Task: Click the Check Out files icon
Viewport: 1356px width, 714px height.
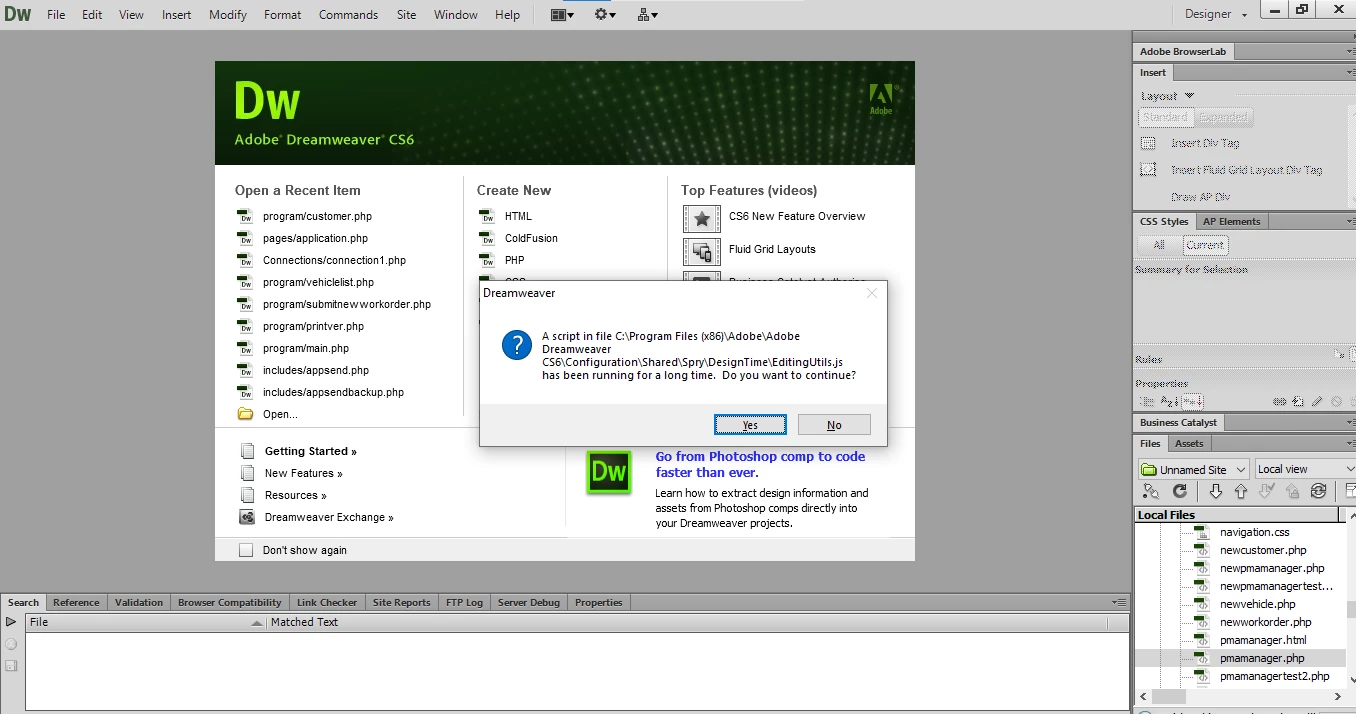Action: coord(1267,491)
